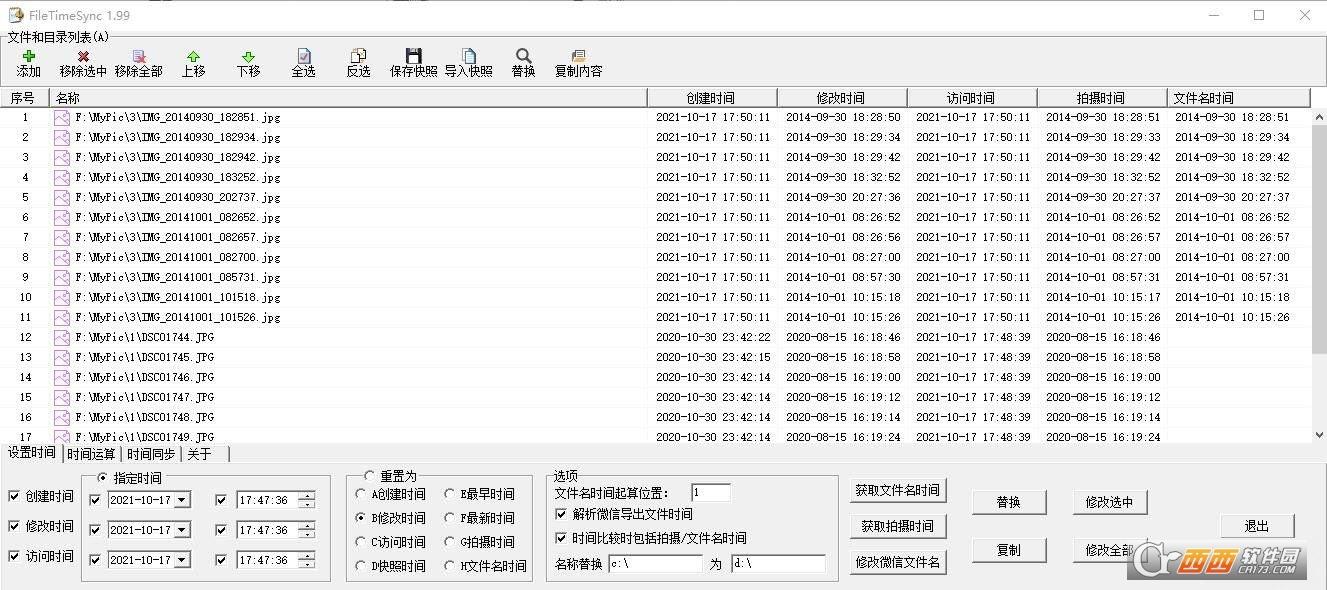
Task: Toggle the 访问时间 checkbox in the settings panel
Action: click(x=14, y=556)
